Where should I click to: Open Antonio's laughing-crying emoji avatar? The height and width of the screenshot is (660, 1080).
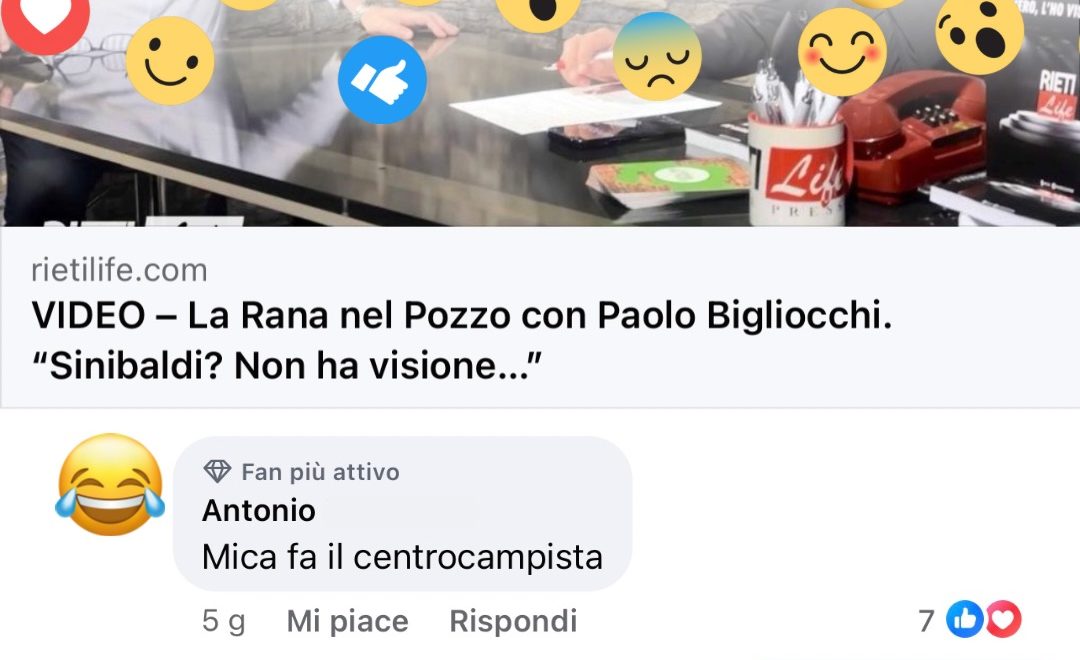[x=110, y=485]
